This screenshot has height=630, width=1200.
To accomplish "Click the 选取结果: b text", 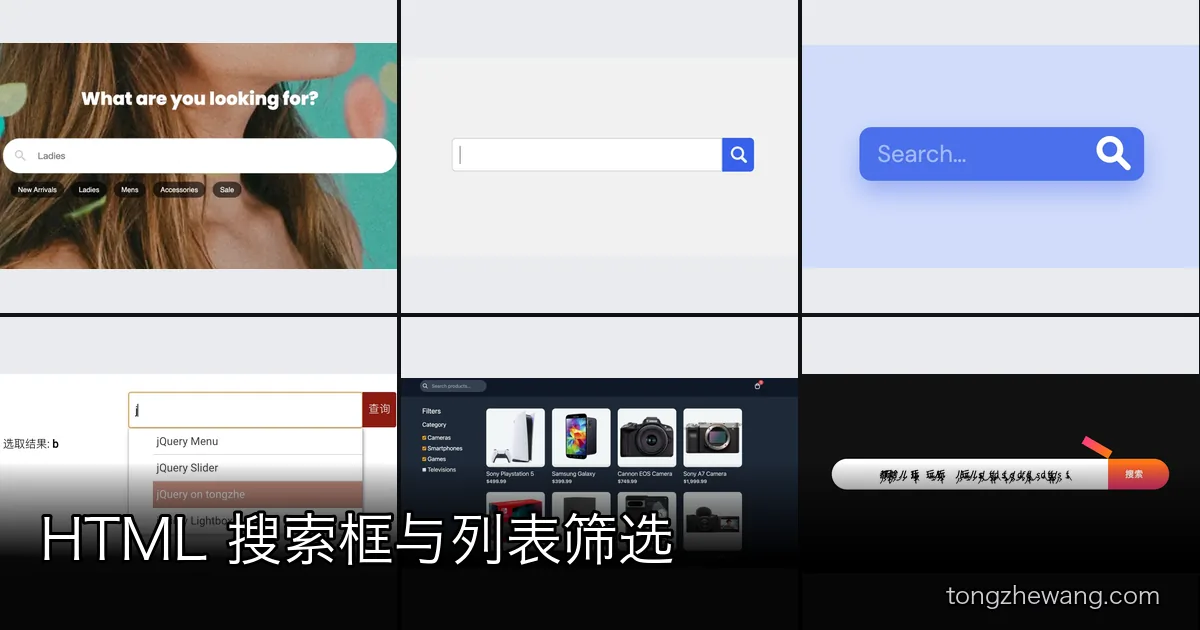I will (x=31, y=444).
